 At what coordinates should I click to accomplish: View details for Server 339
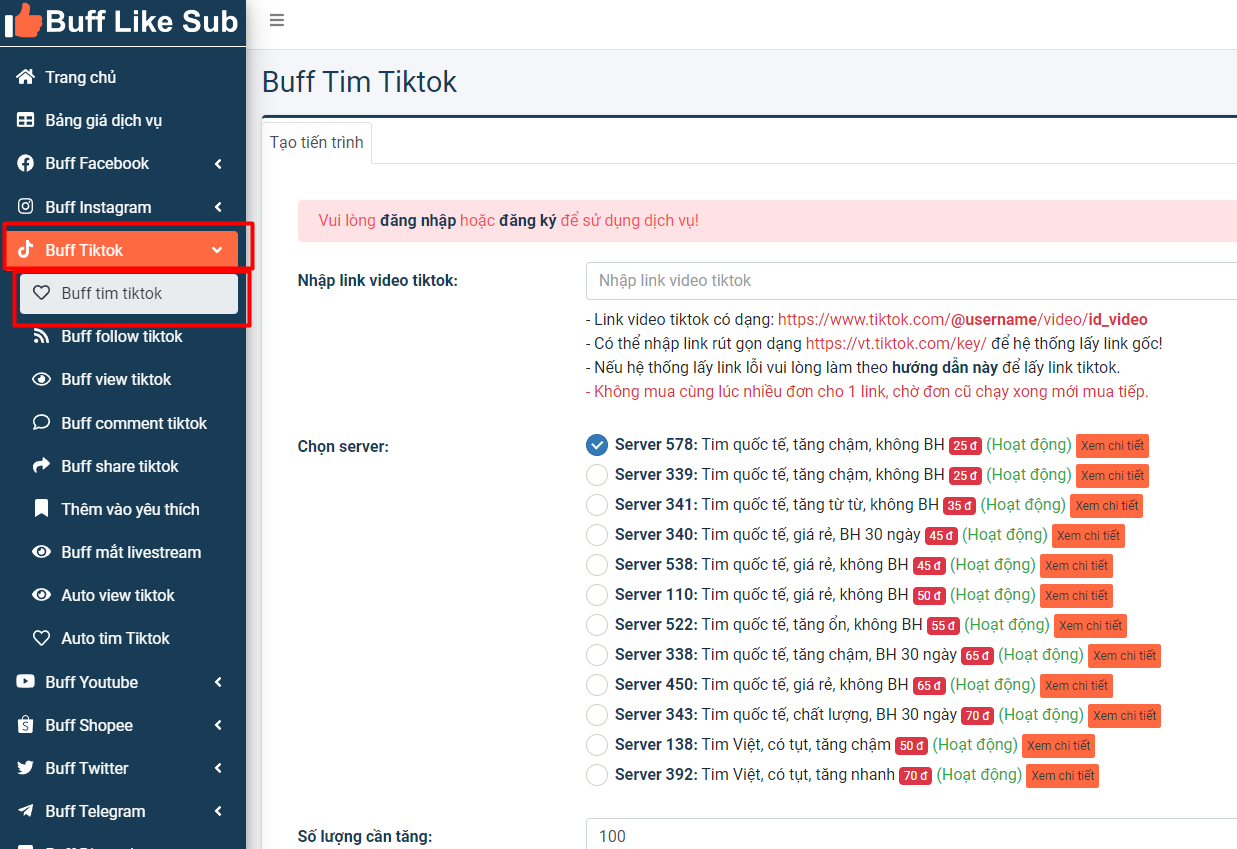[1112, 475]
